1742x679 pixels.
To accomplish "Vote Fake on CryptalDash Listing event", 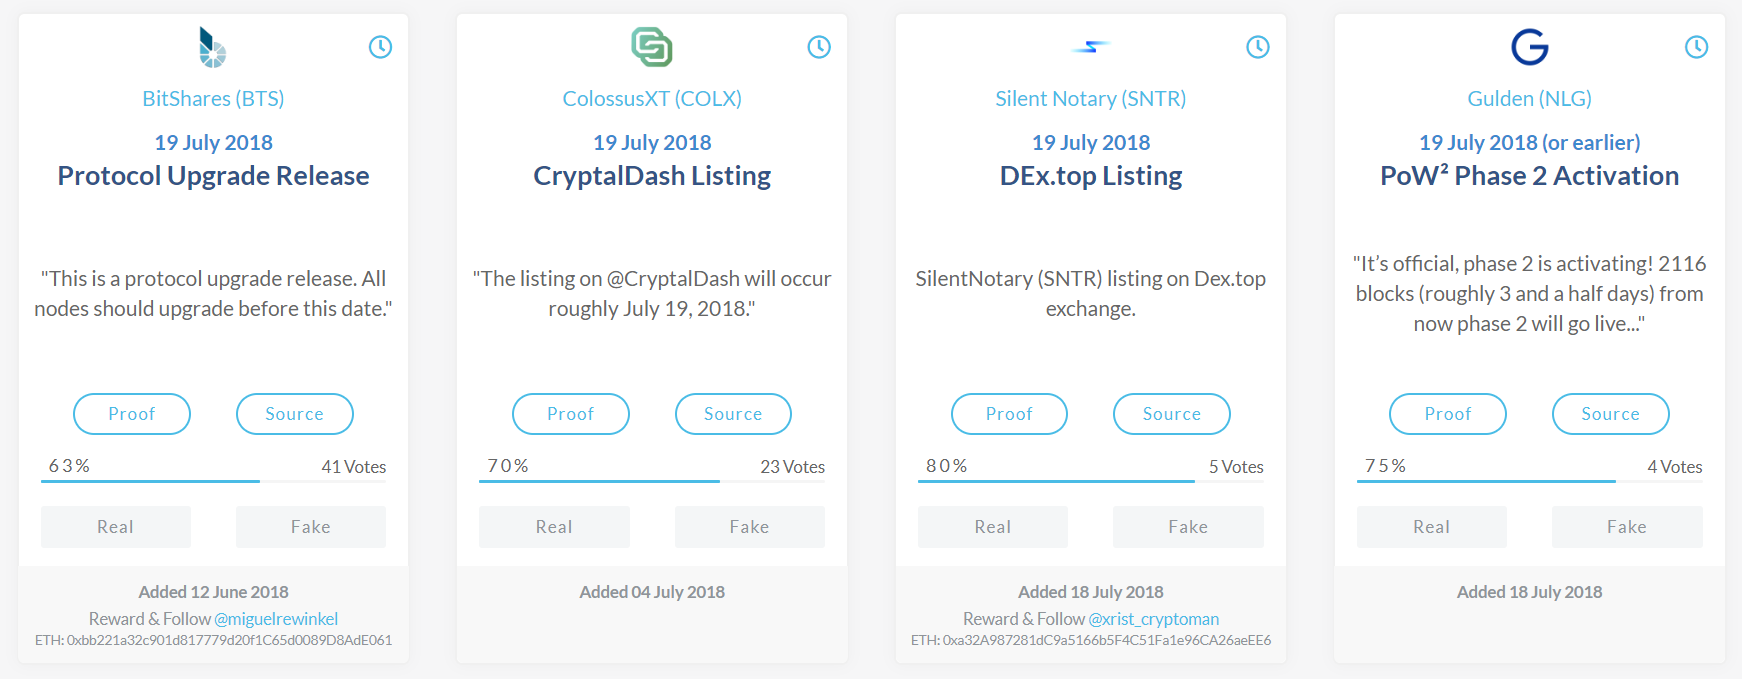I will [749, 527].
